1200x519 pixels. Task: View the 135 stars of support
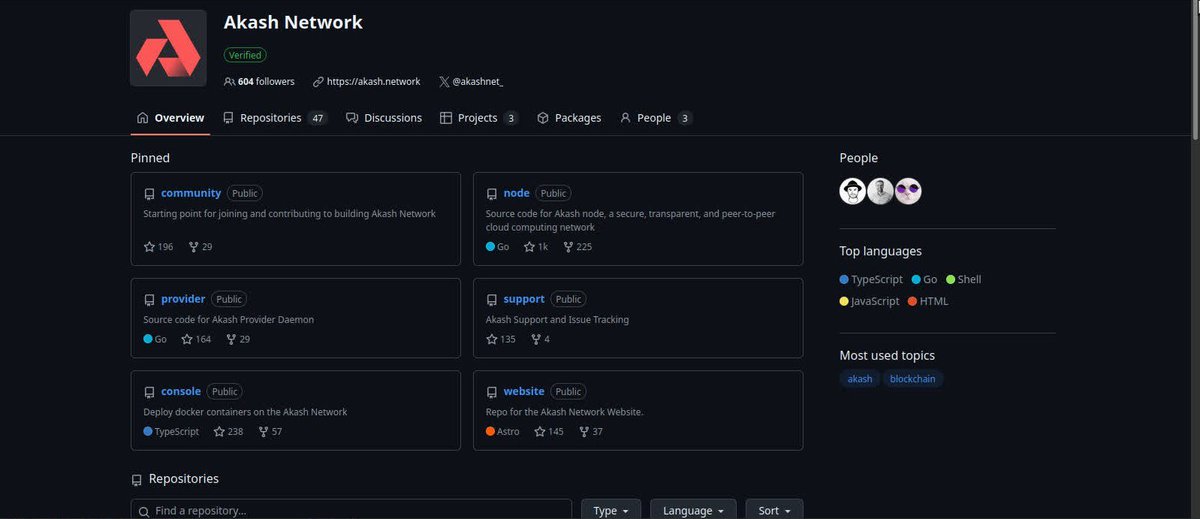click(501, 340)
